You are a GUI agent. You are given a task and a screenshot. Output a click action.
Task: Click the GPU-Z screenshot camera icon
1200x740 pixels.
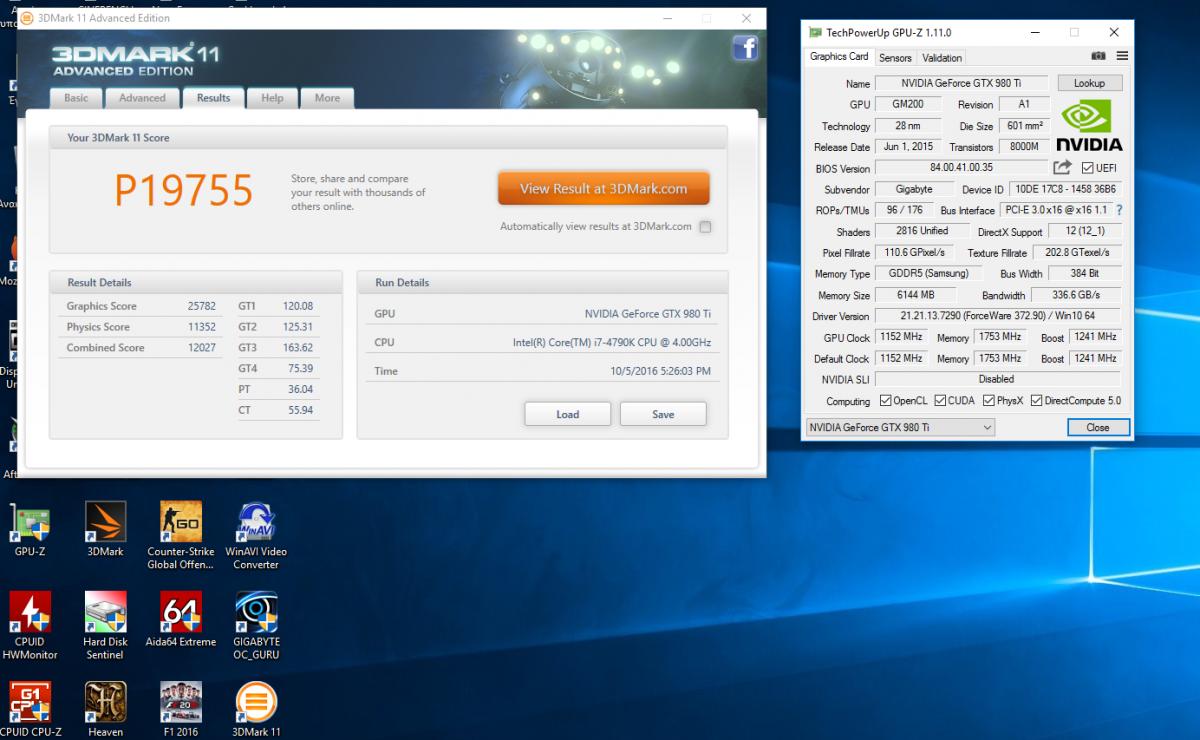pos(1099,57)
